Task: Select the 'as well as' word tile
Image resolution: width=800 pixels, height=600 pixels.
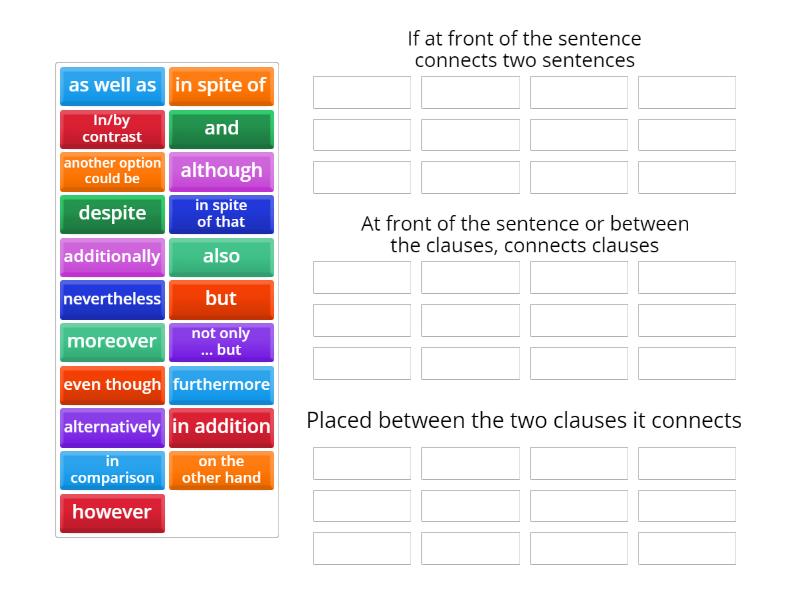Action: [111, 86]
